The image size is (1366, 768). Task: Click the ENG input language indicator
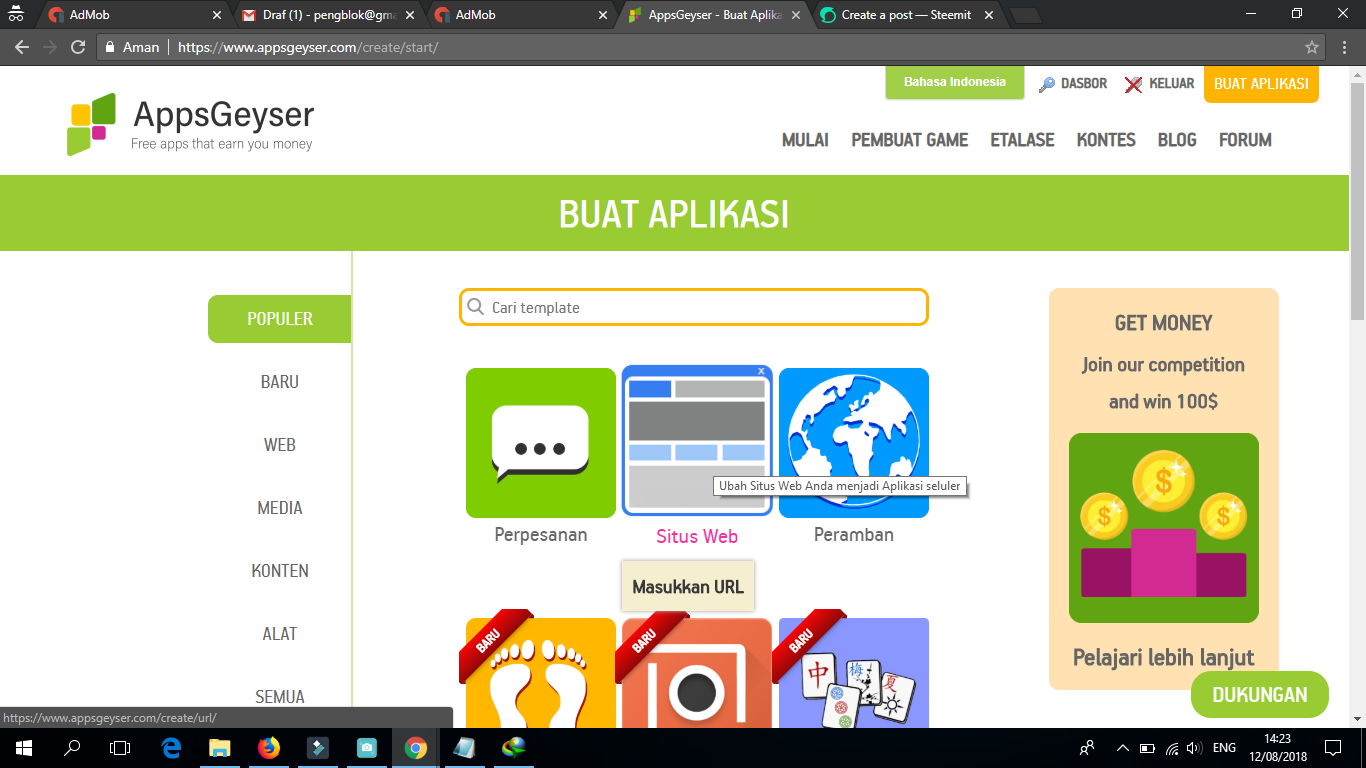[x=1224, y=748]
